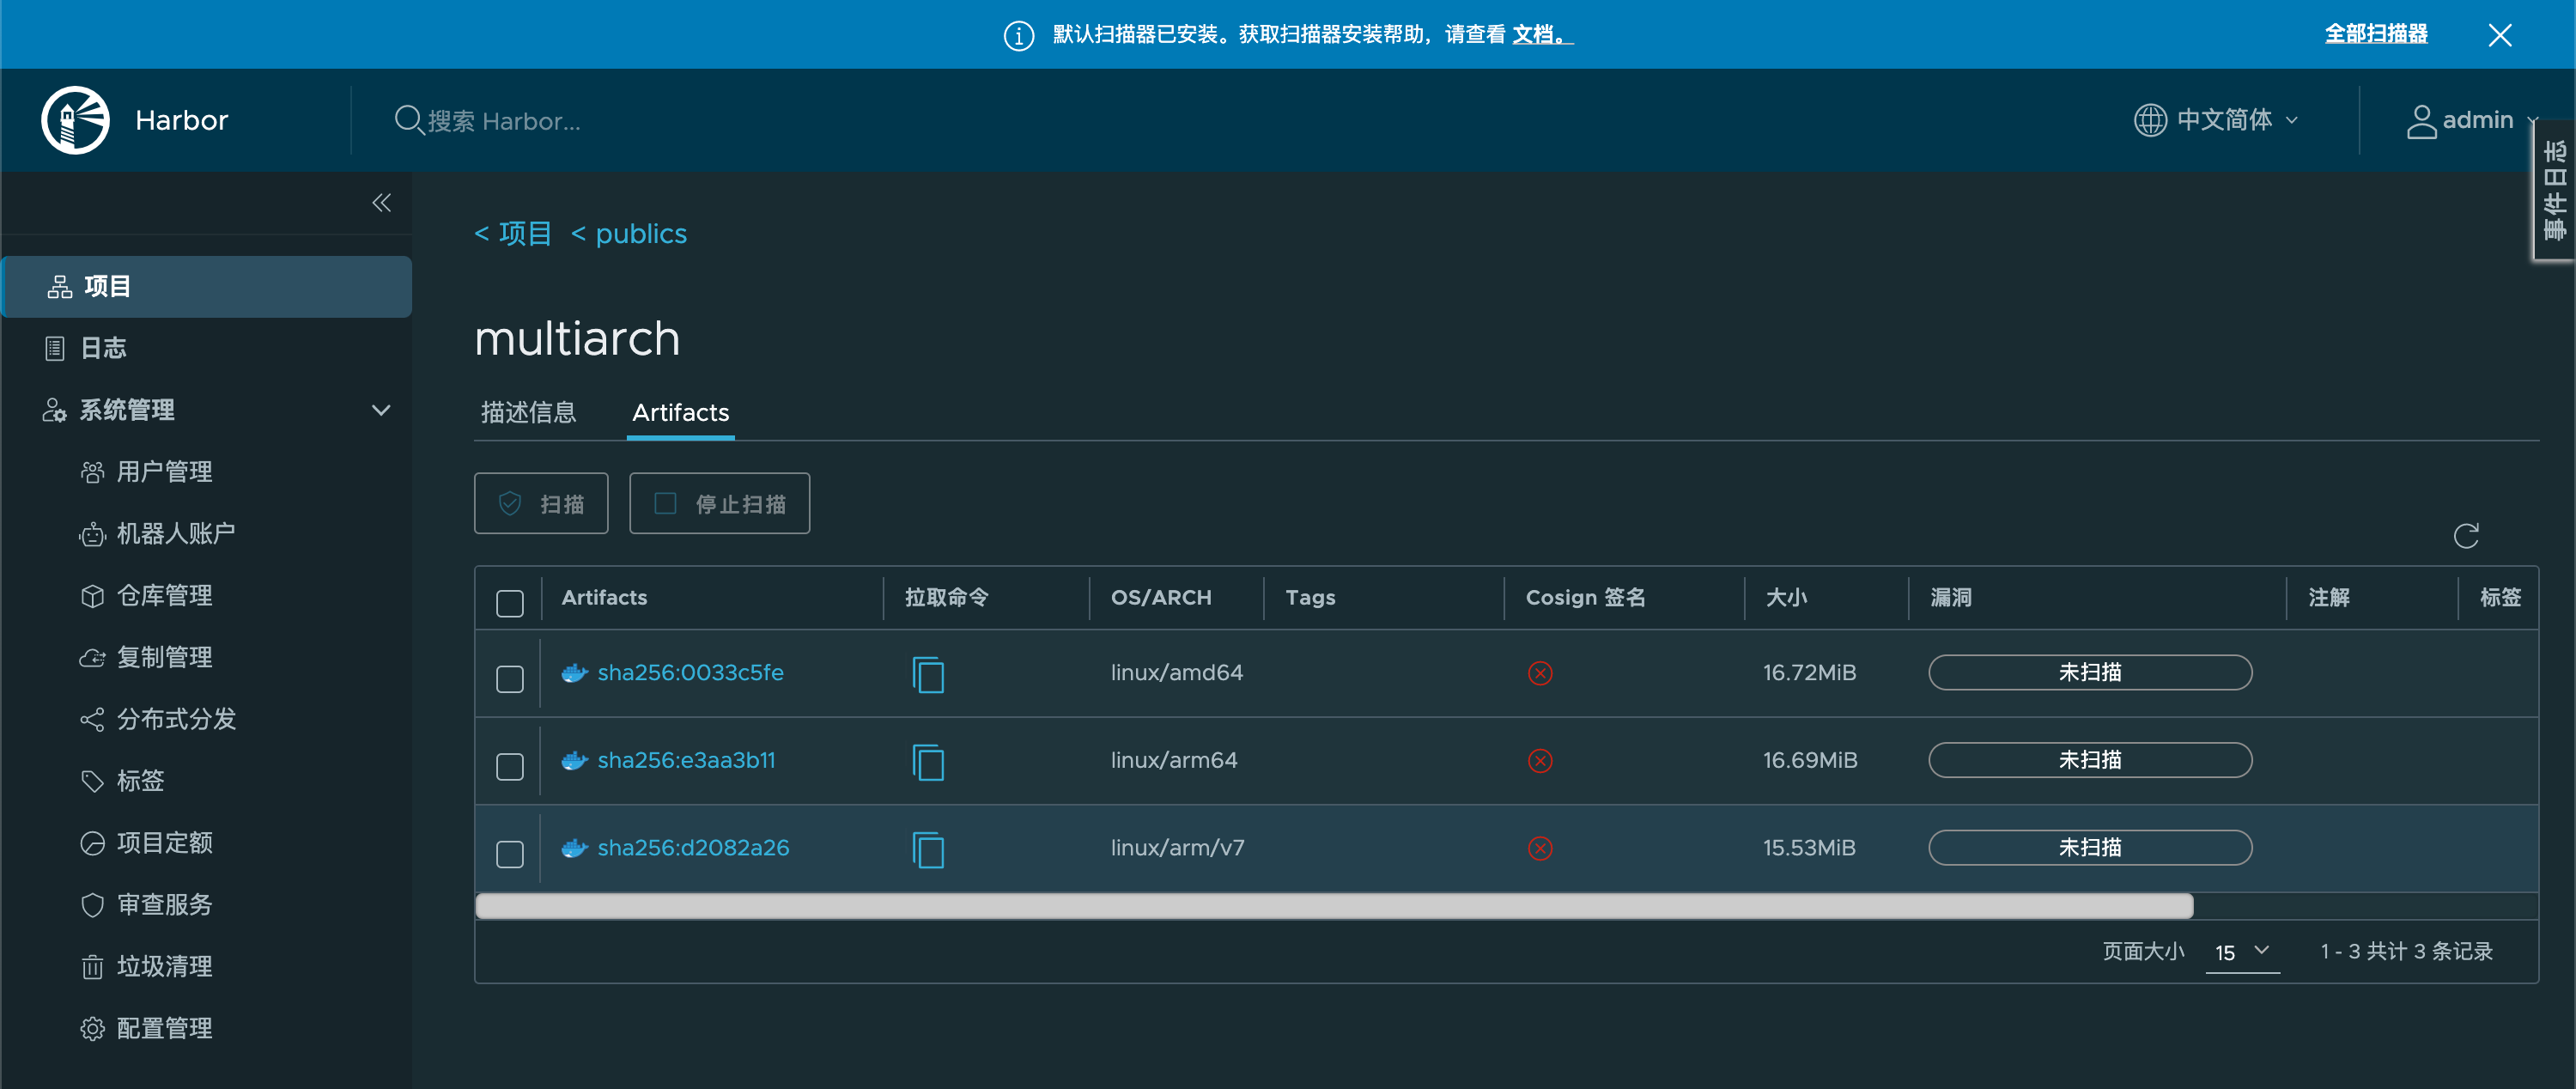Click 未扫描 status bar for linux/amd64
2576x1089 pixels.
pyautogui.click(x=2089, y=672)
